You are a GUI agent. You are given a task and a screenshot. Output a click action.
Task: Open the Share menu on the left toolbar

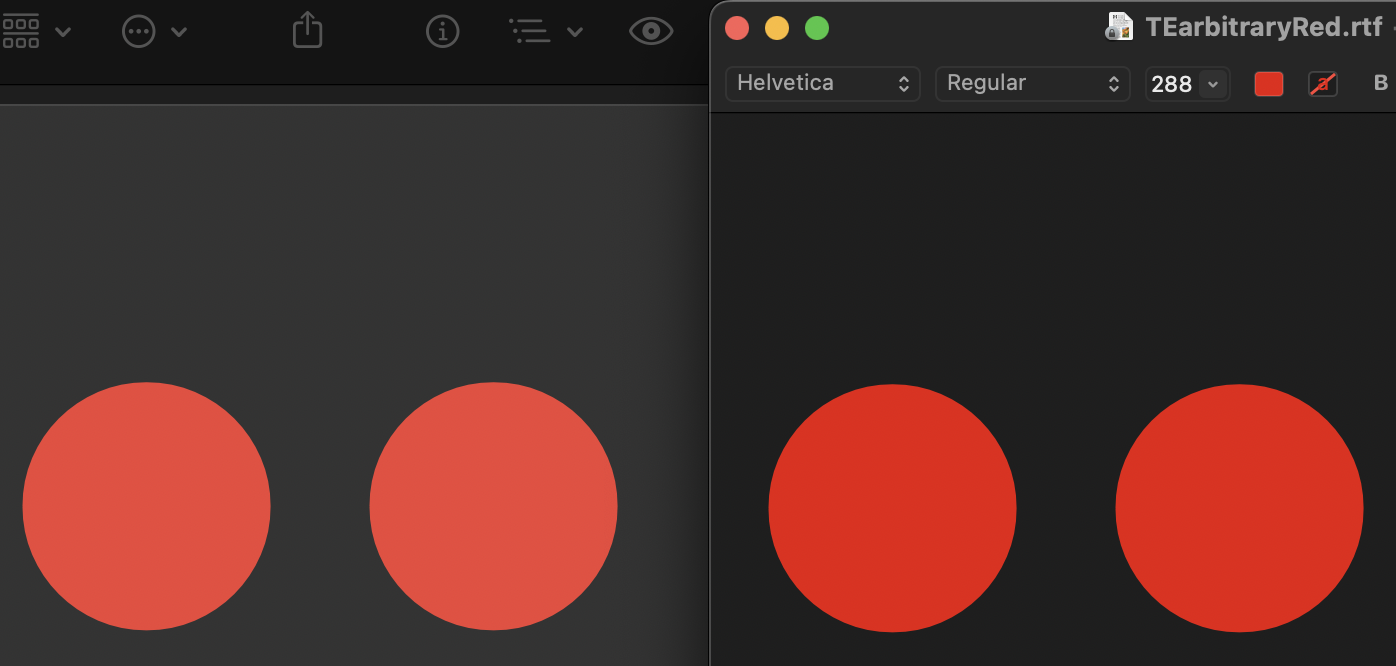coord(306,31)
